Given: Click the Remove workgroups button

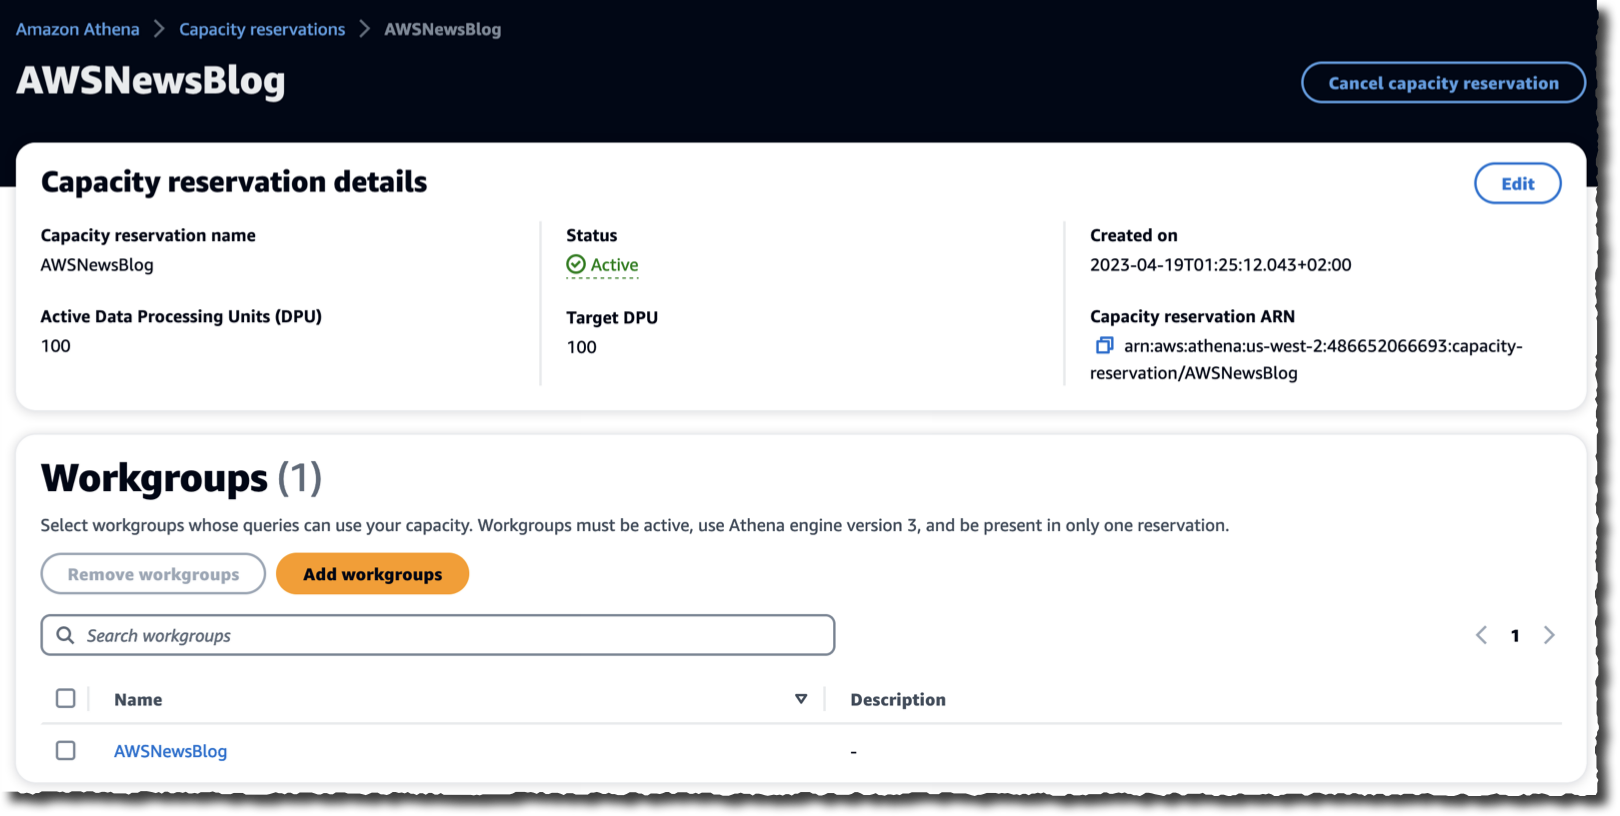Looking at the screenshot, I should pyautogui.click(x=153, y=574).
